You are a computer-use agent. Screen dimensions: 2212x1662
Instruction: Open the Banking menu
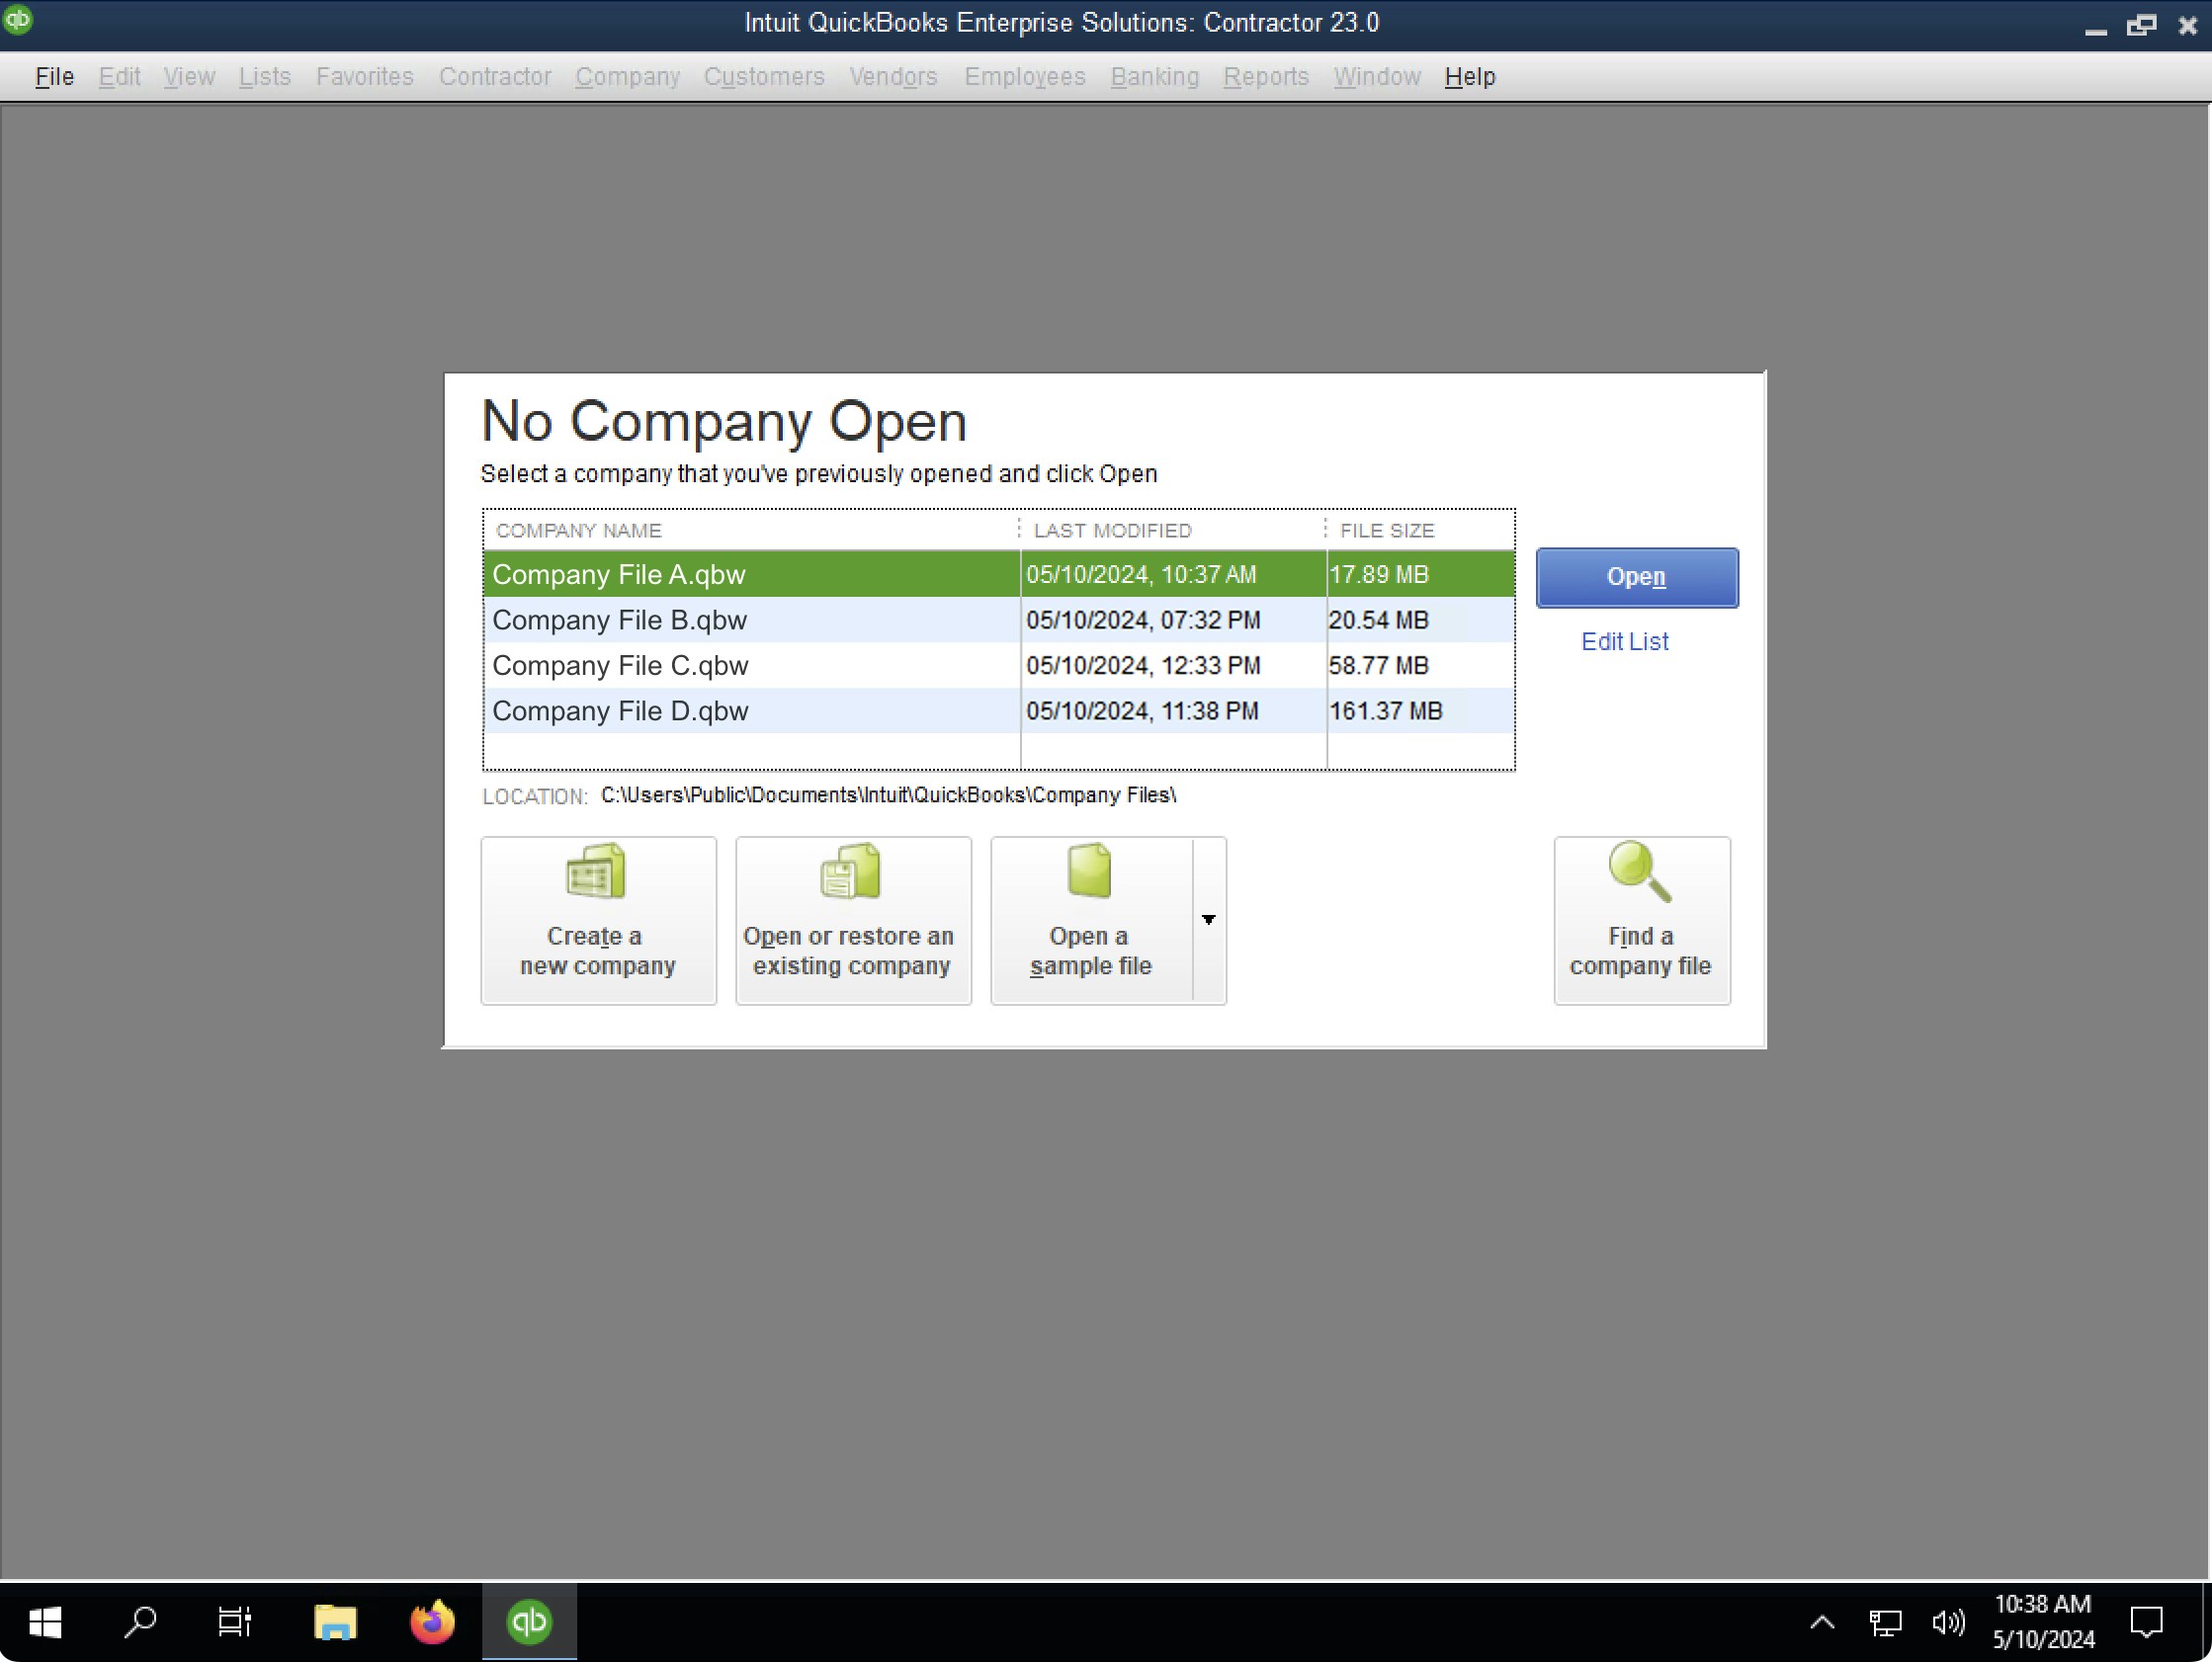(1154, 77)
